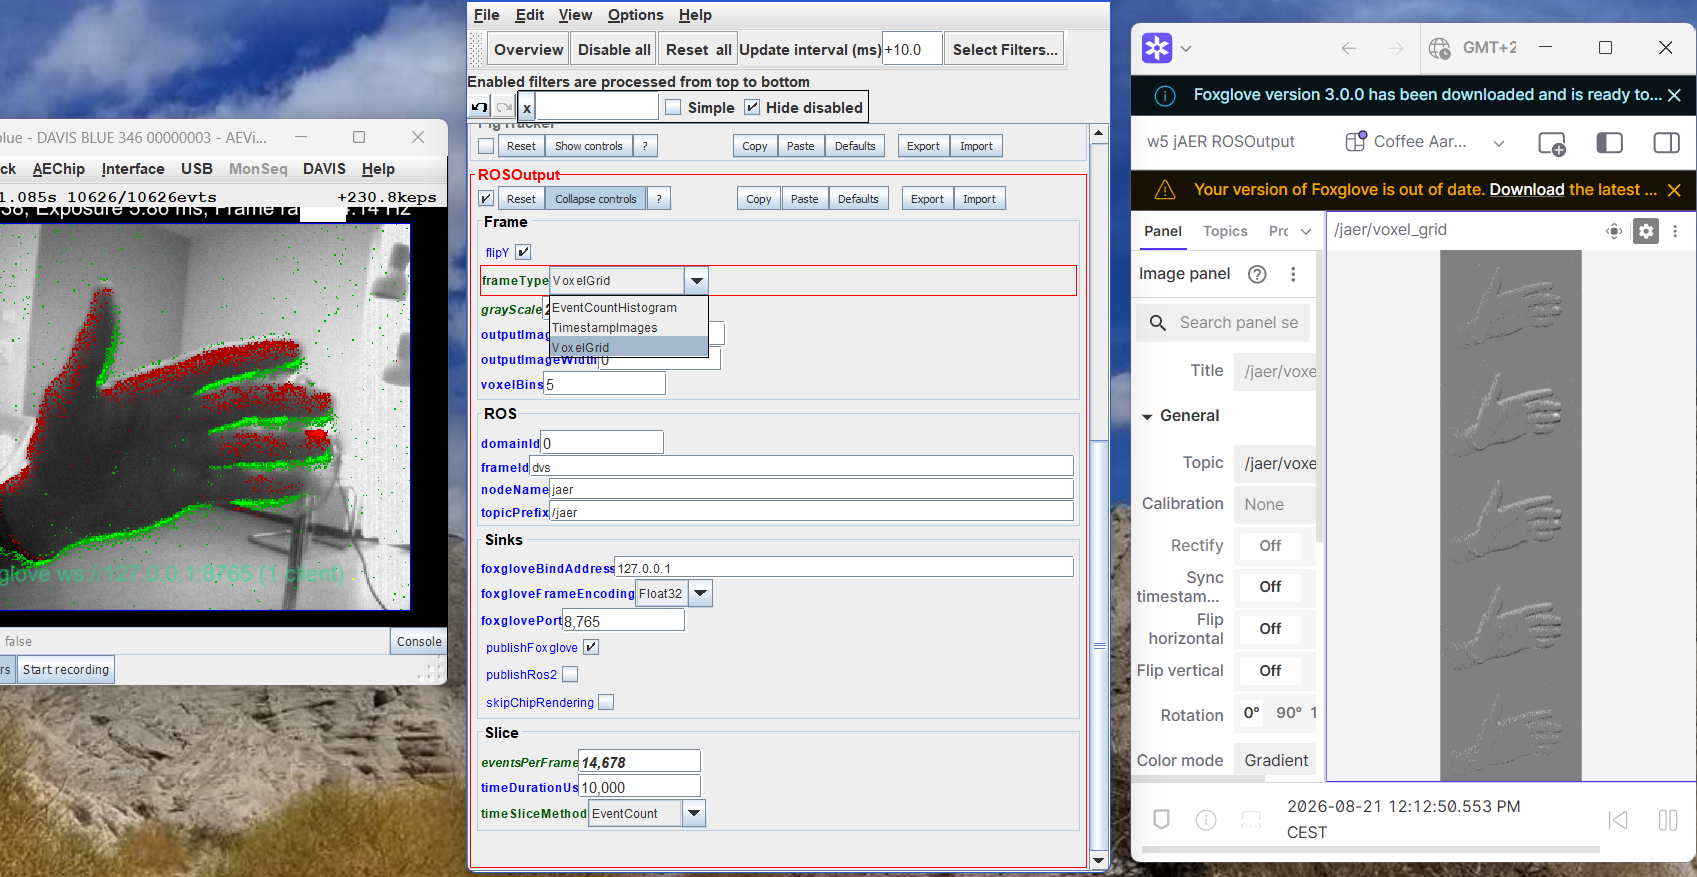Expand the Coffee Aar... layout dropdown
1697x877 pixels.
pos(1499,143)
